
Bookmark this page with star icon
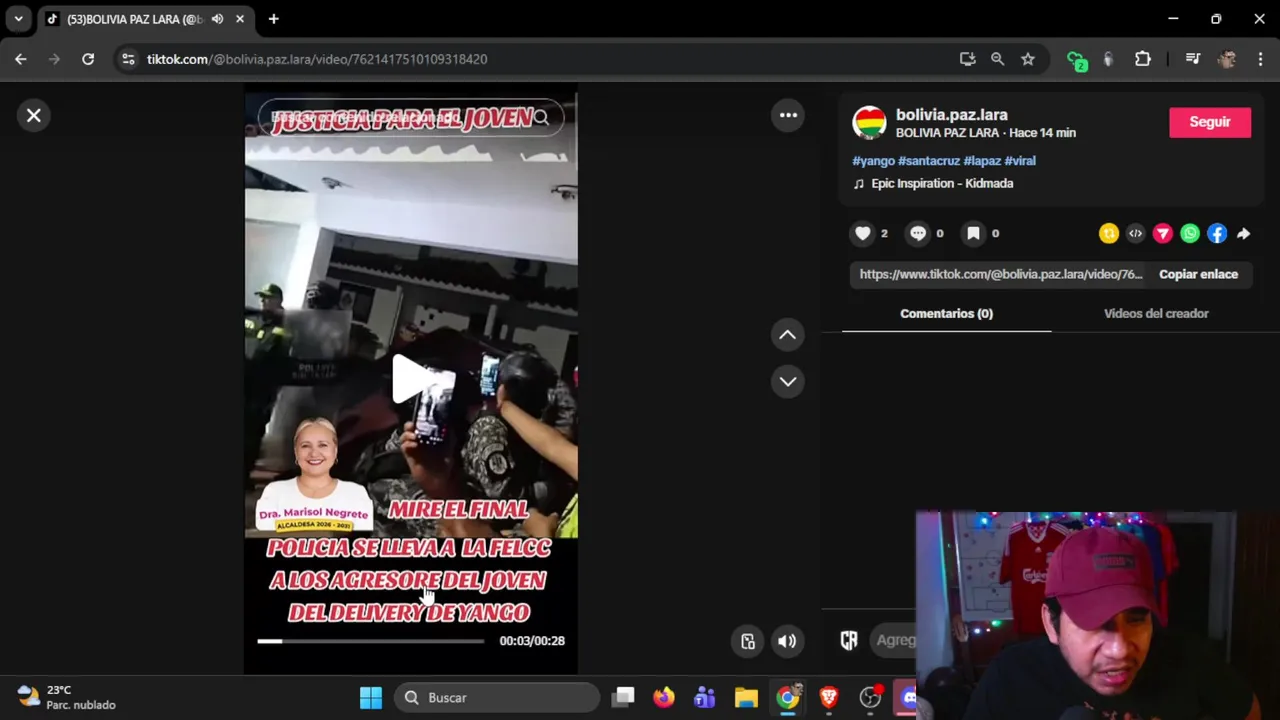tap(1027, 59)
